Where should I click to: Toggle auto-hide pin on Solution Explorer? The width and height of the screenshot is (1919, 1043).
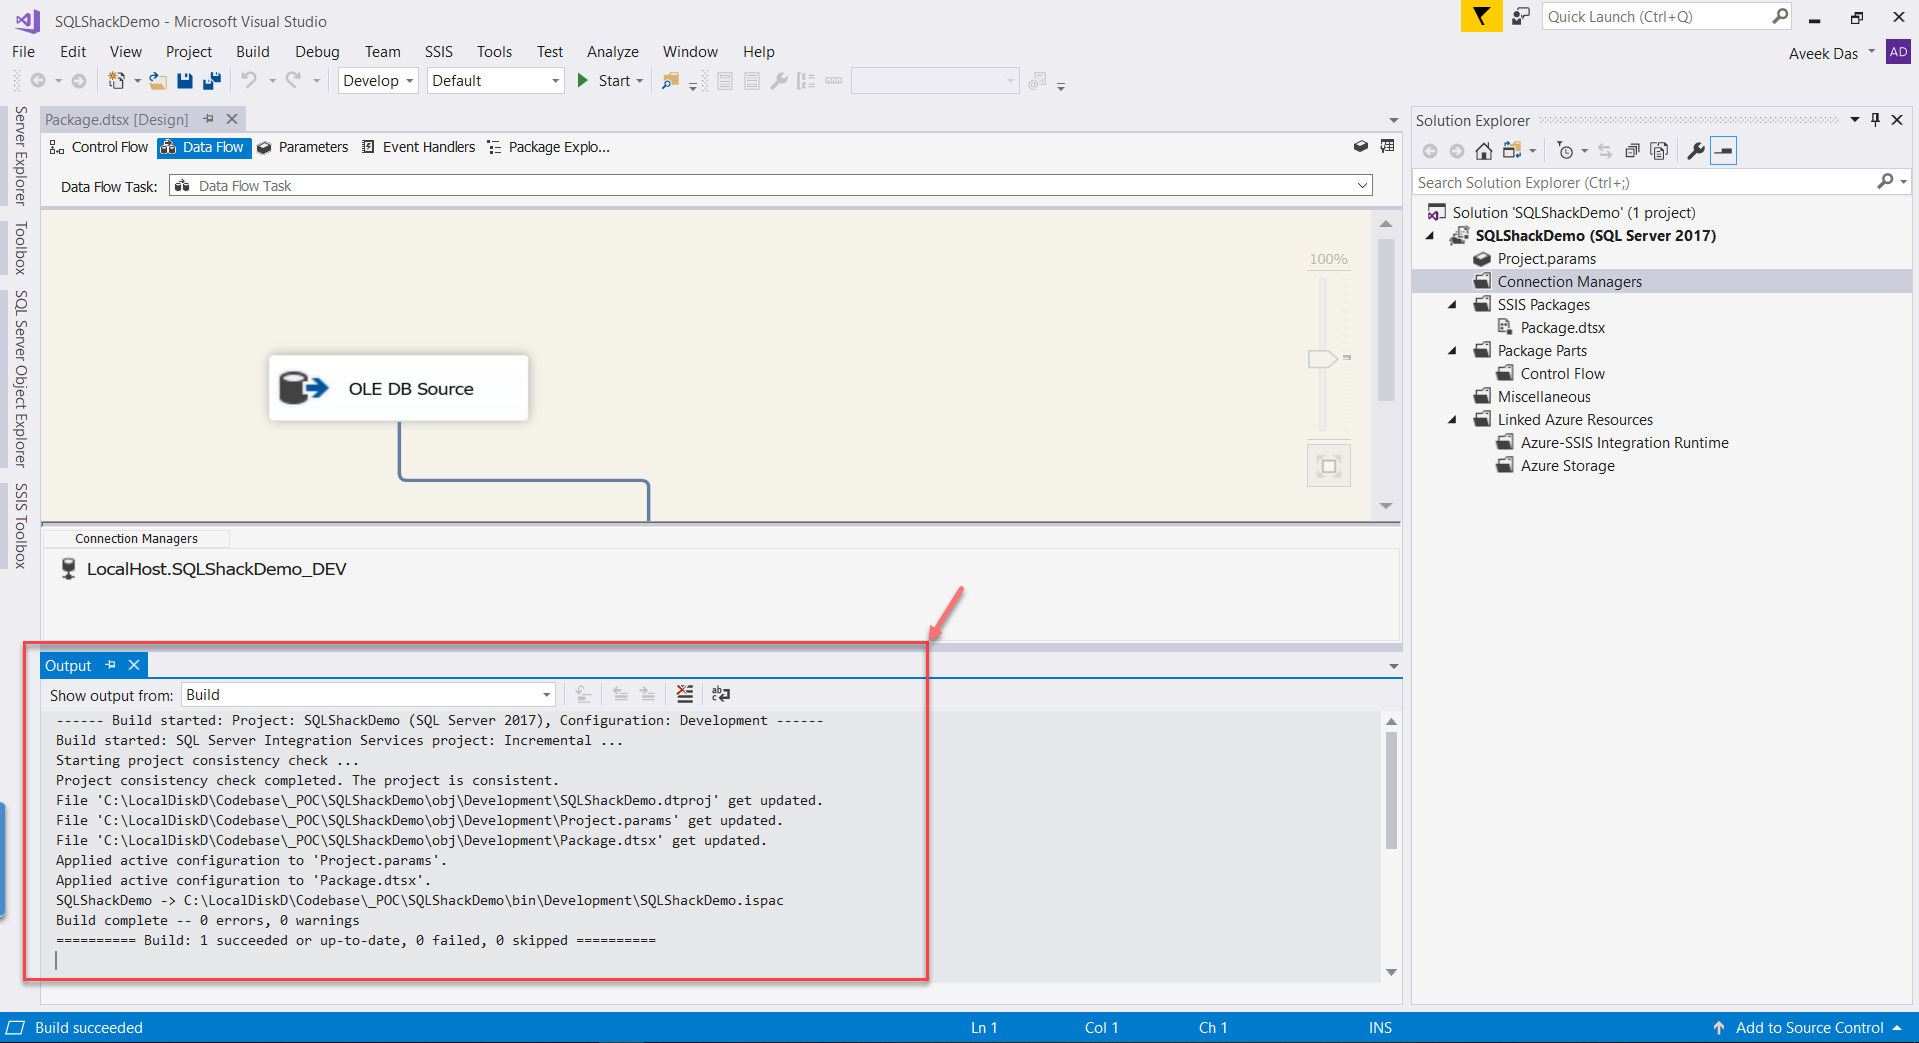(x=1875, y=120)
